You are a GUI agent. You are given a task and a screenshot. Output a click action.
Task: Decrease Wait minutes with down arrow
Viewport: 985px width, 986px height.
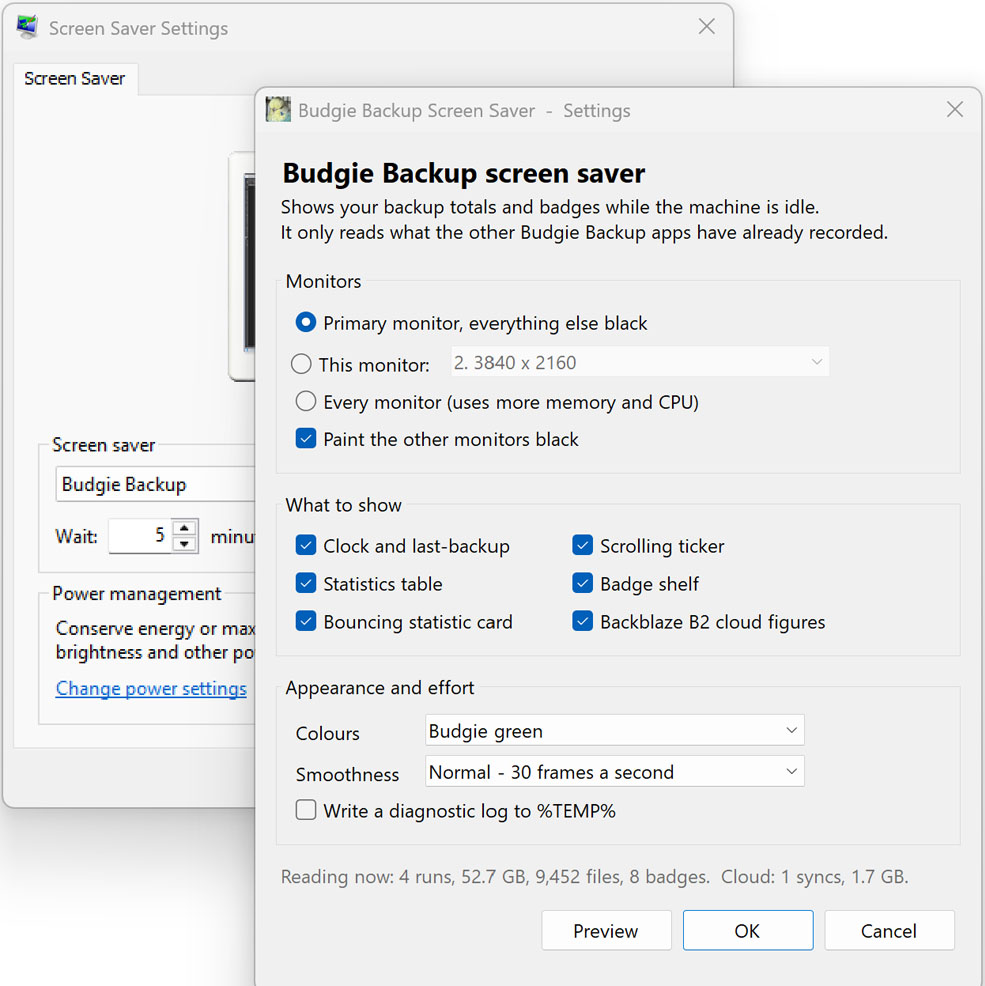click(x=184, y=544)
